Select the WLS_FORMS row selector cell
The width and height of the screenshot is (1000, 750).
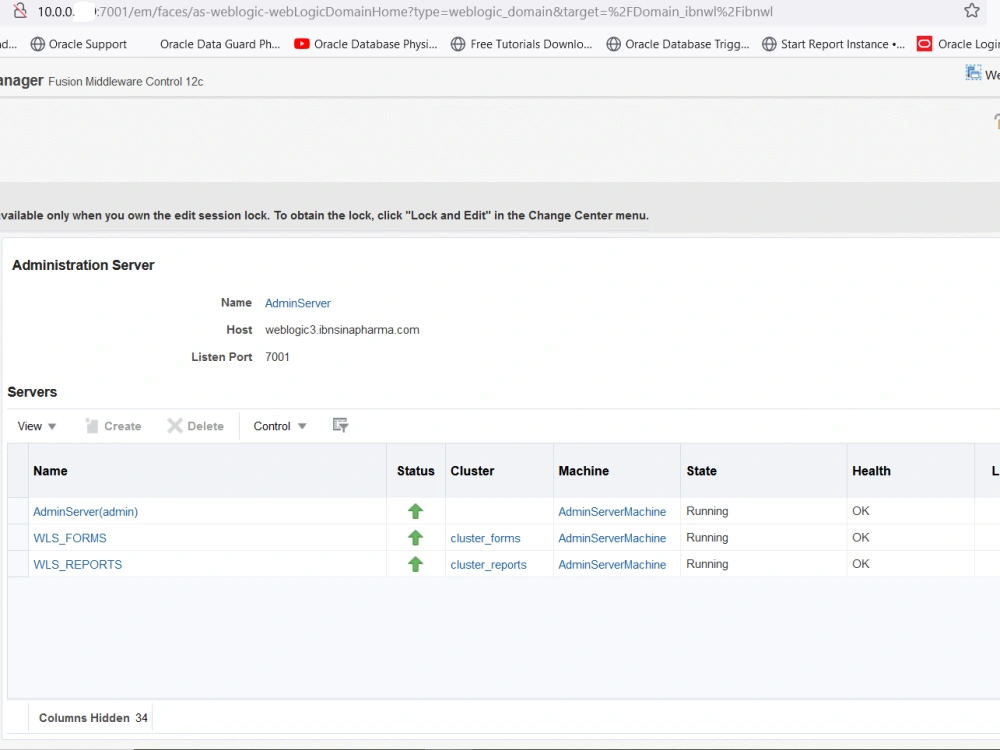click(x=18, y=538)
